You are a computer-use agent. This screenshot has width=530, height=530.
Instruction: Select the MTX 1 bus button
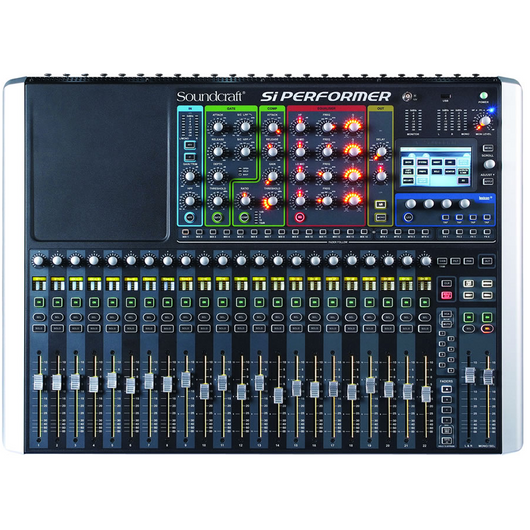(384, 232)
